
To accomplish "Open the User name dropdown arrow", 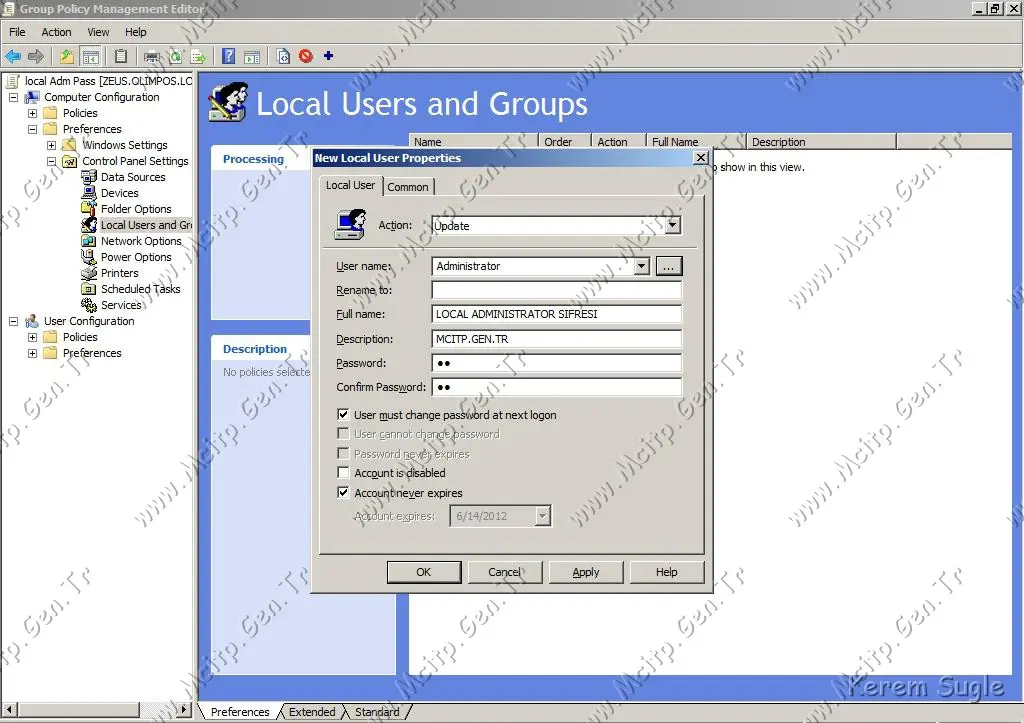I will point(642,266).
